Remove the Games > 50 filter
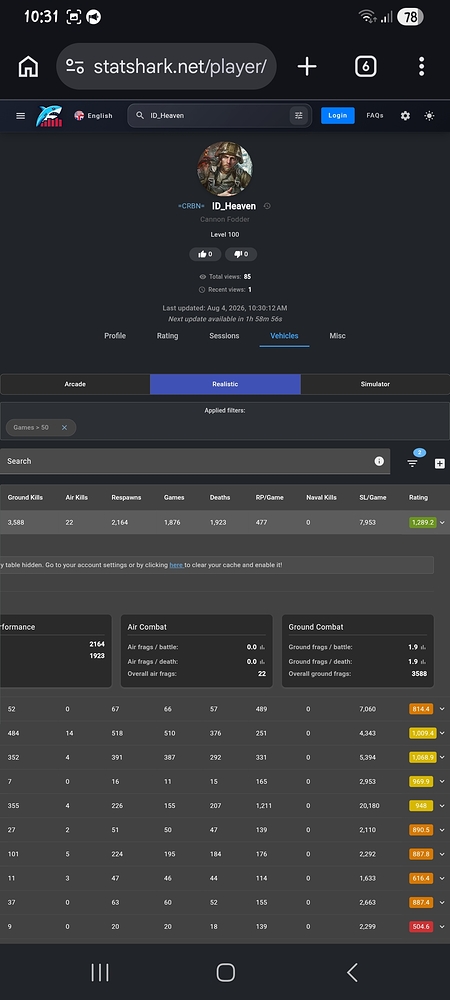Image resolution: width=450 pixels, height=1000 pixels. [64, 427]
